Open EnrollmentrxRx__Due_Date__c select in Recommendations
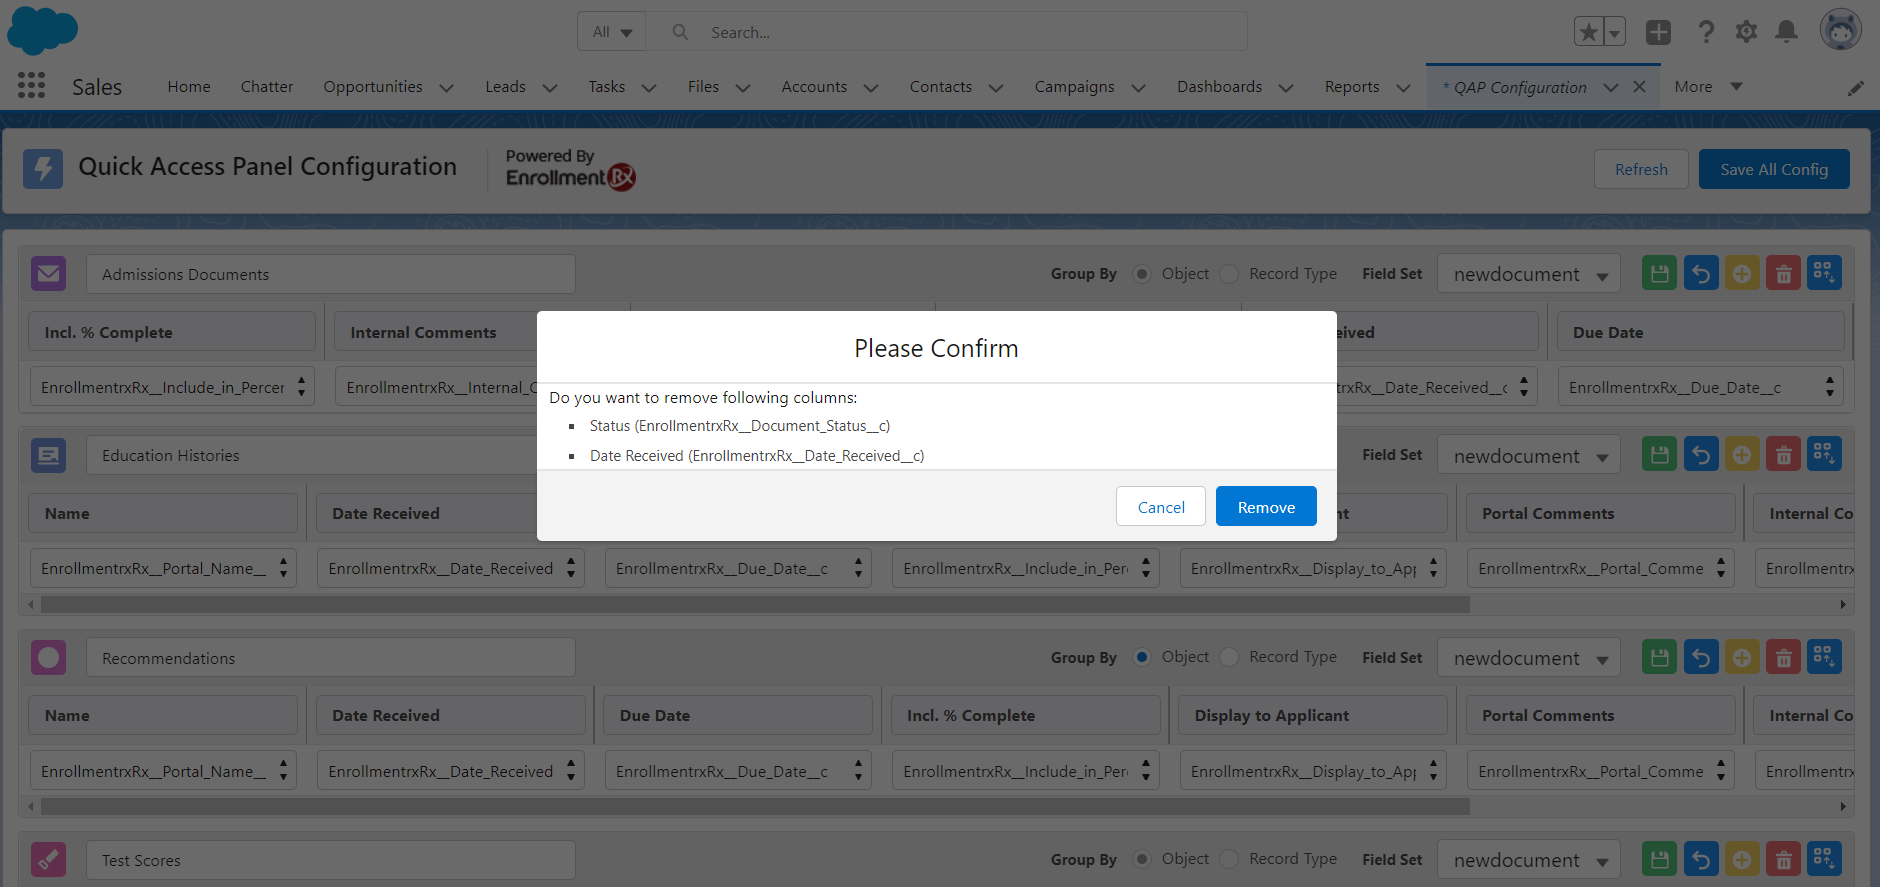This screenshot has height=887, width=1880. pos(737,771)
